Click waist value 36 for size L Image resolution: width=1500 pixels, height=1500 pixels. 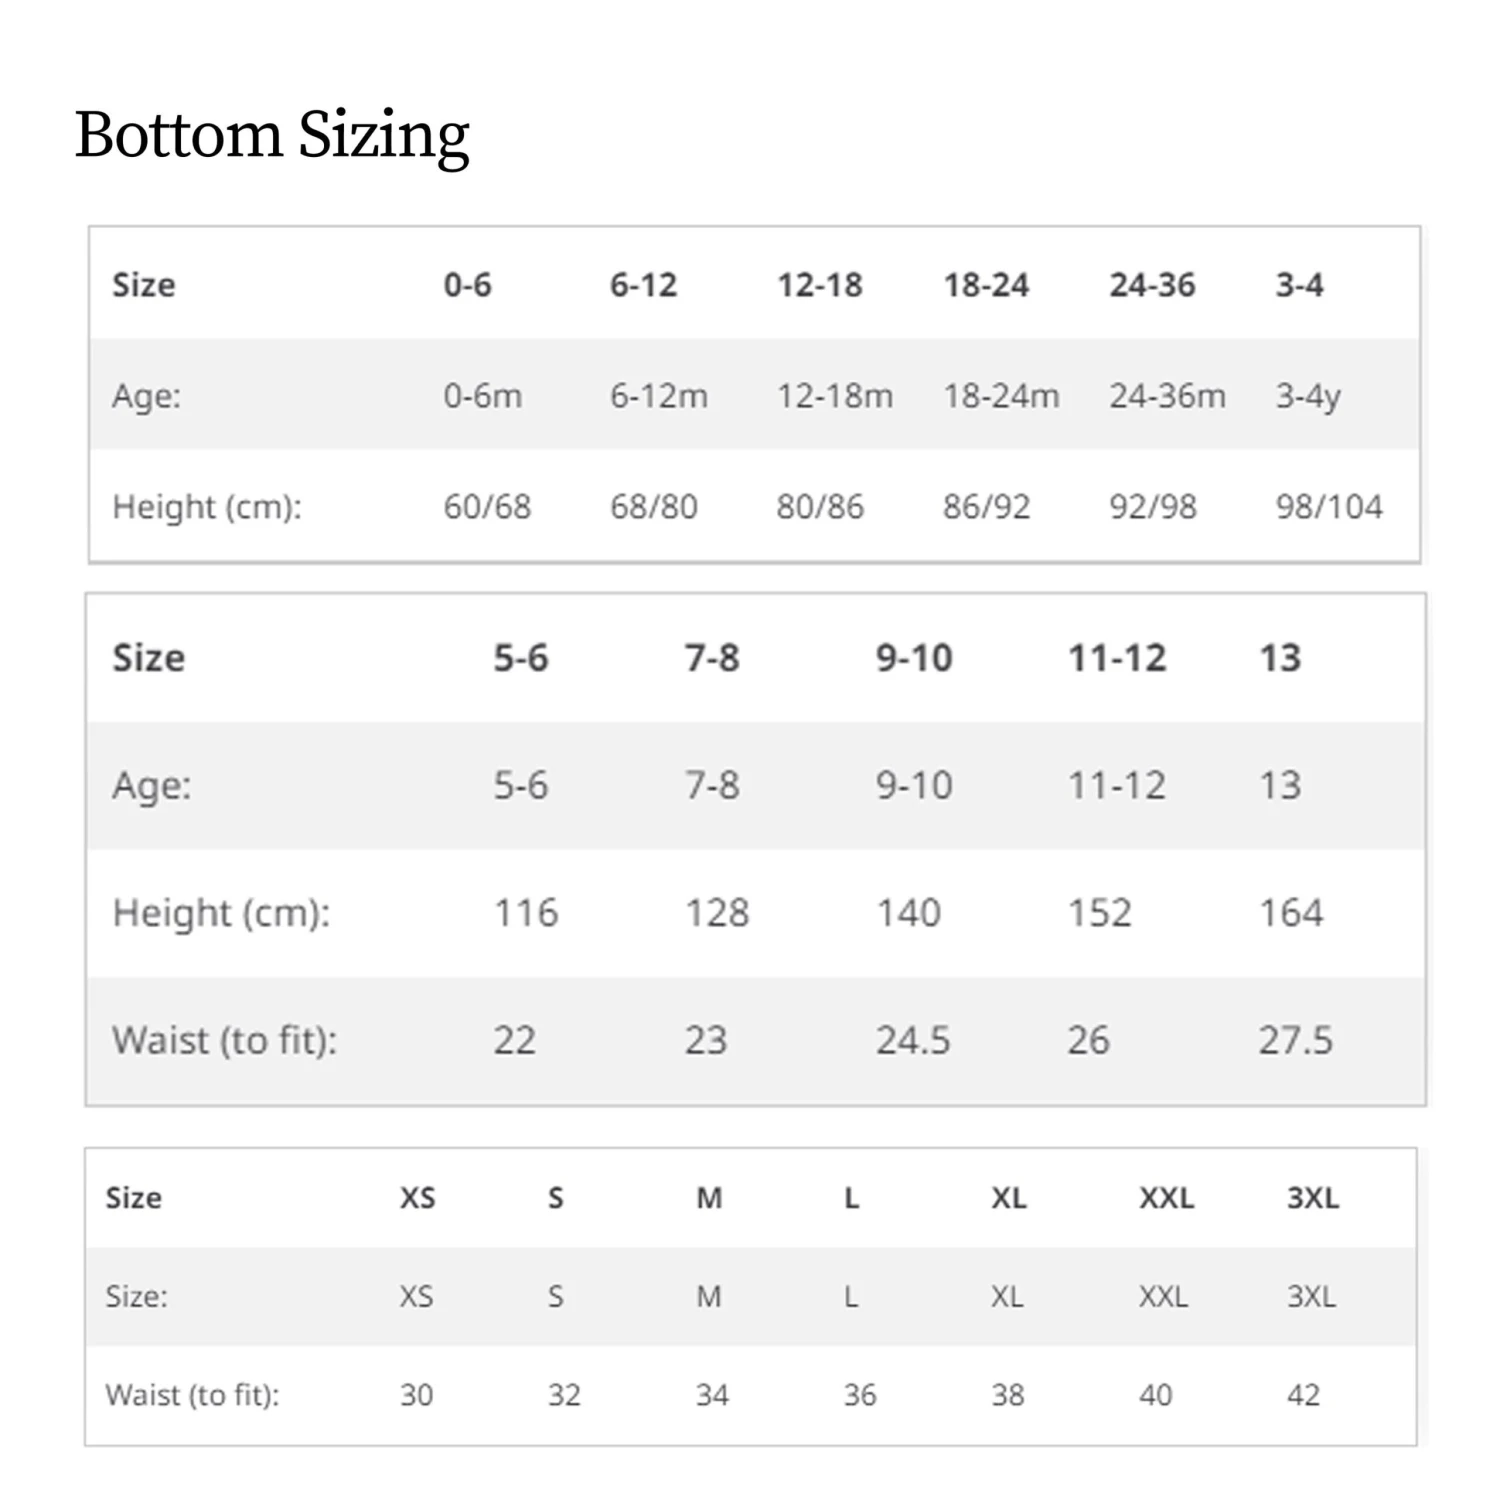pos(859,1395)
